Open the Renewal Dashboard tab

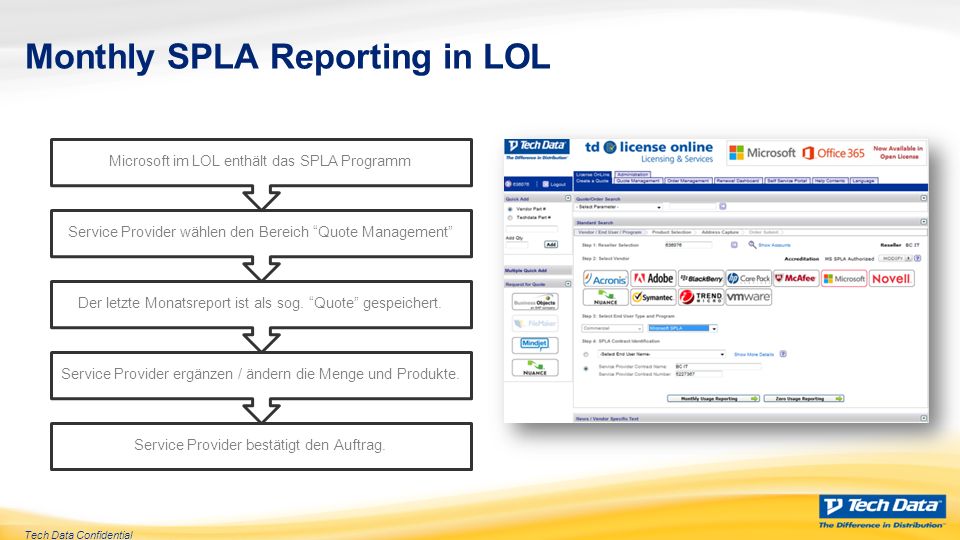click(738, 181)
